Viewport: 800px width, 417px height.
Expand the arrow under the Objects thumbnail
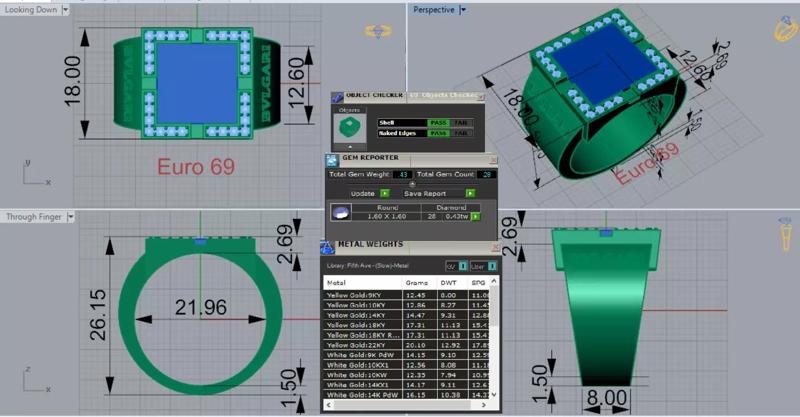pos(350,147)
